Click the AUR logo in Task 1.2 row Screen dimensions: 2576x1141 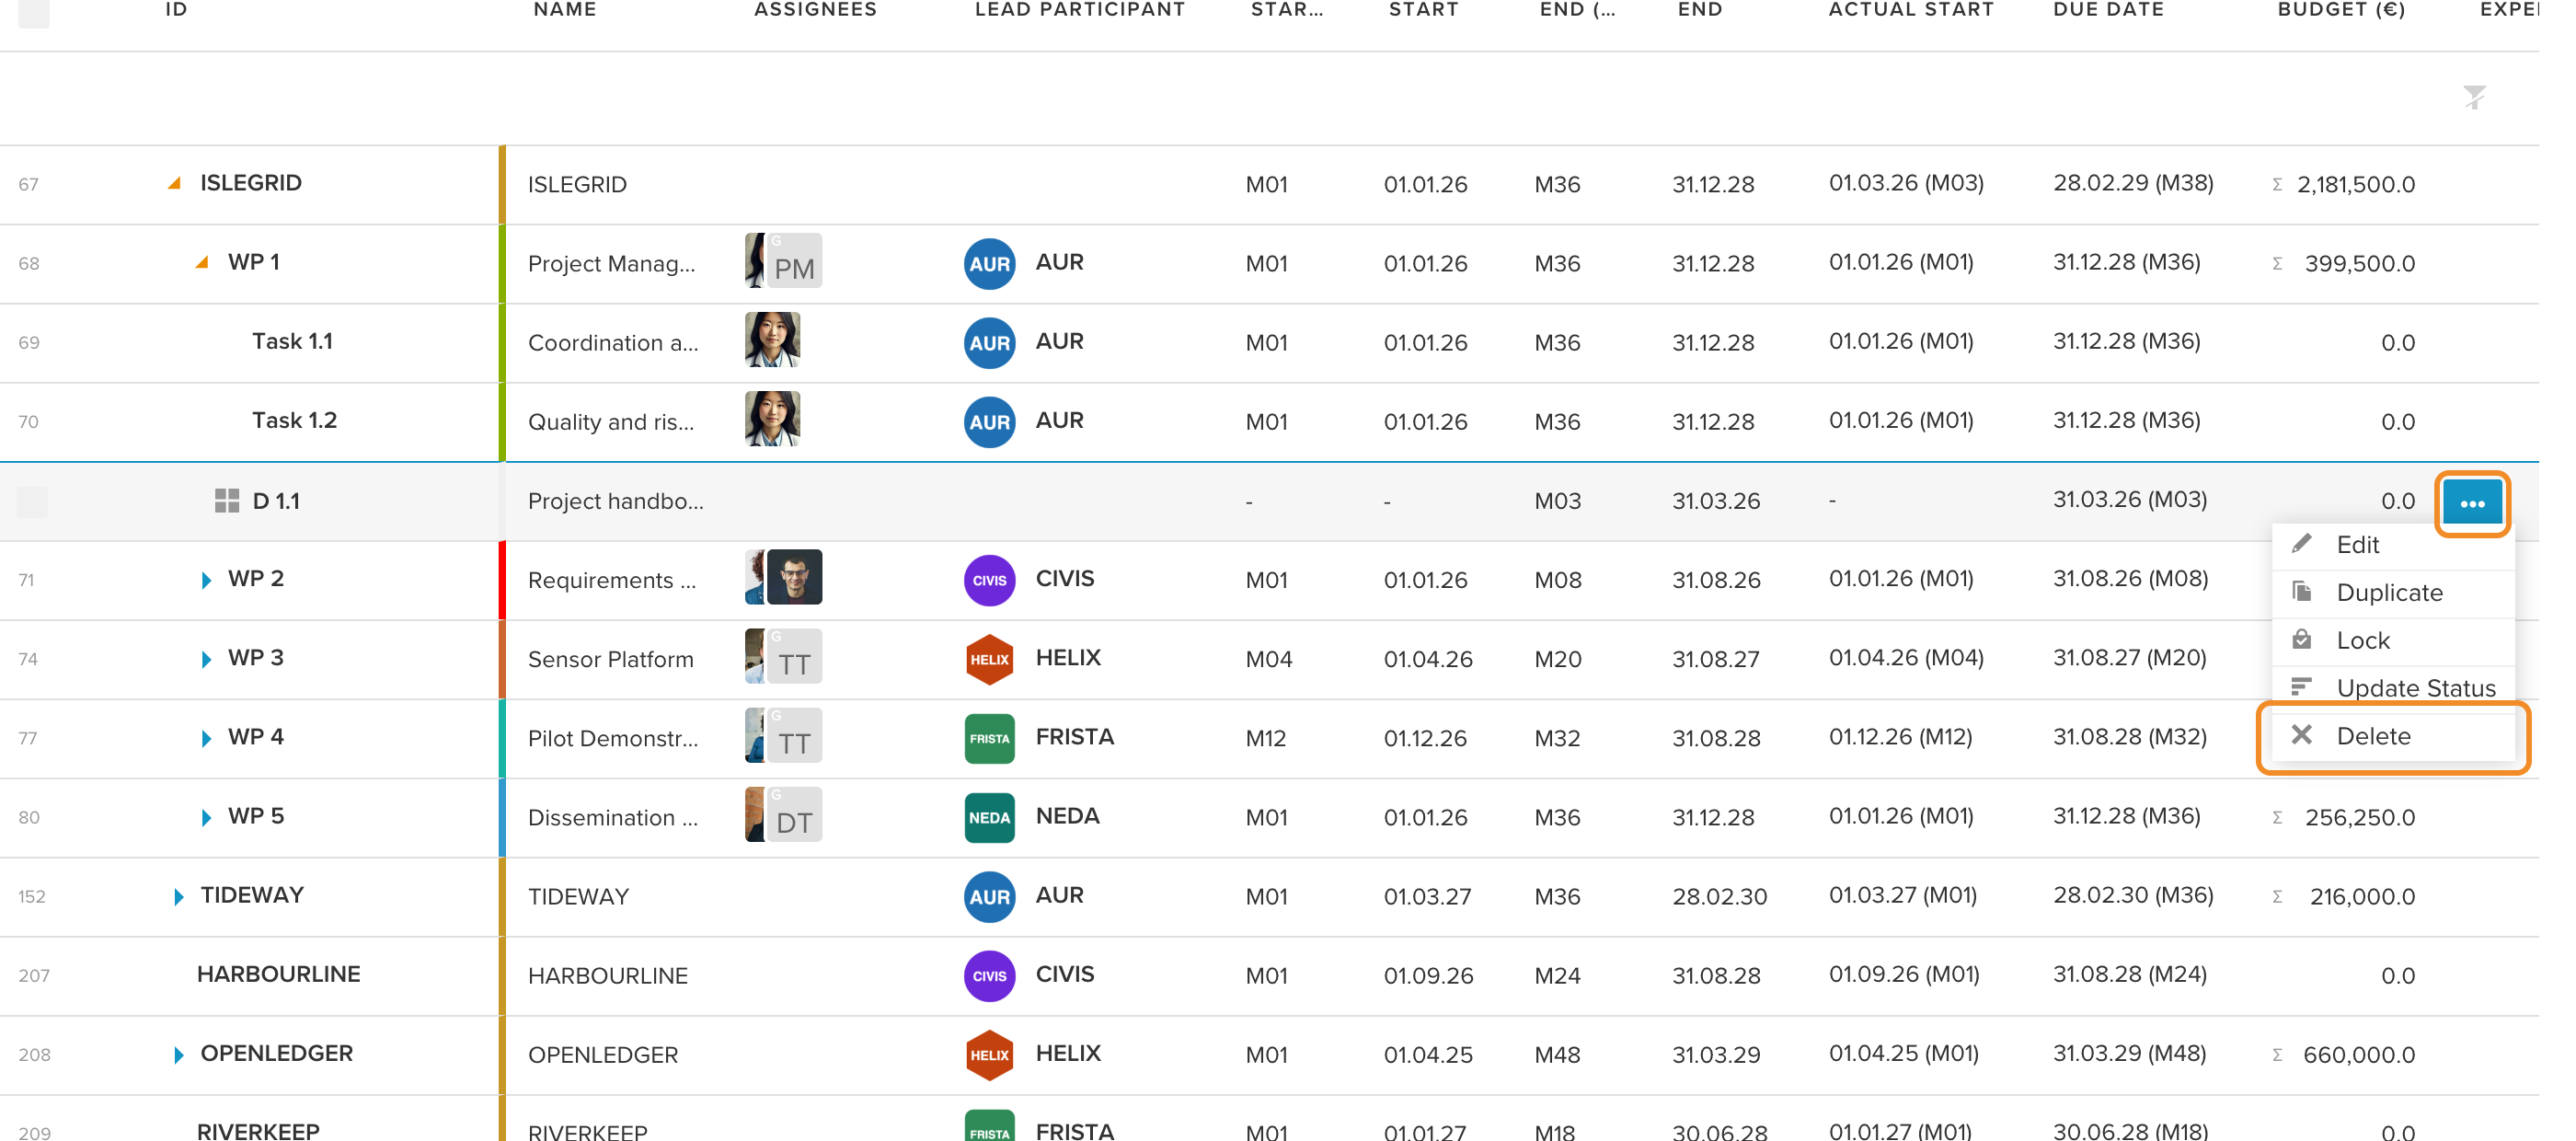point(989,422)
